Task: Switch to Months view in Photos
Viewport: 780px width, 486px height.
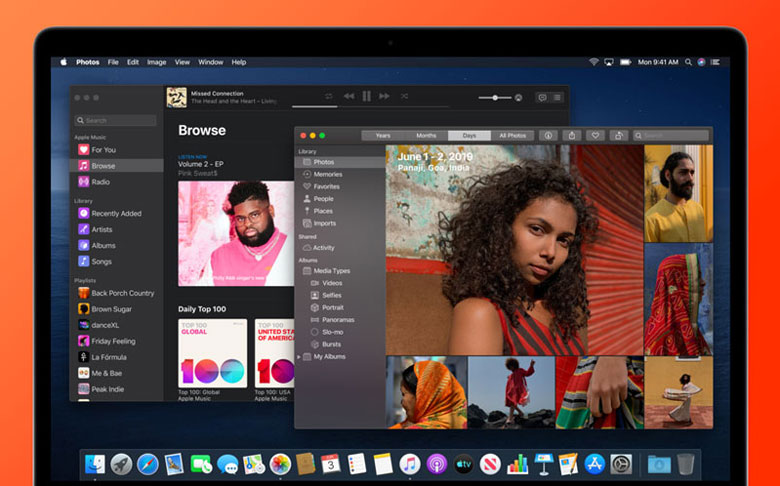Action: [x=426, y=135]
